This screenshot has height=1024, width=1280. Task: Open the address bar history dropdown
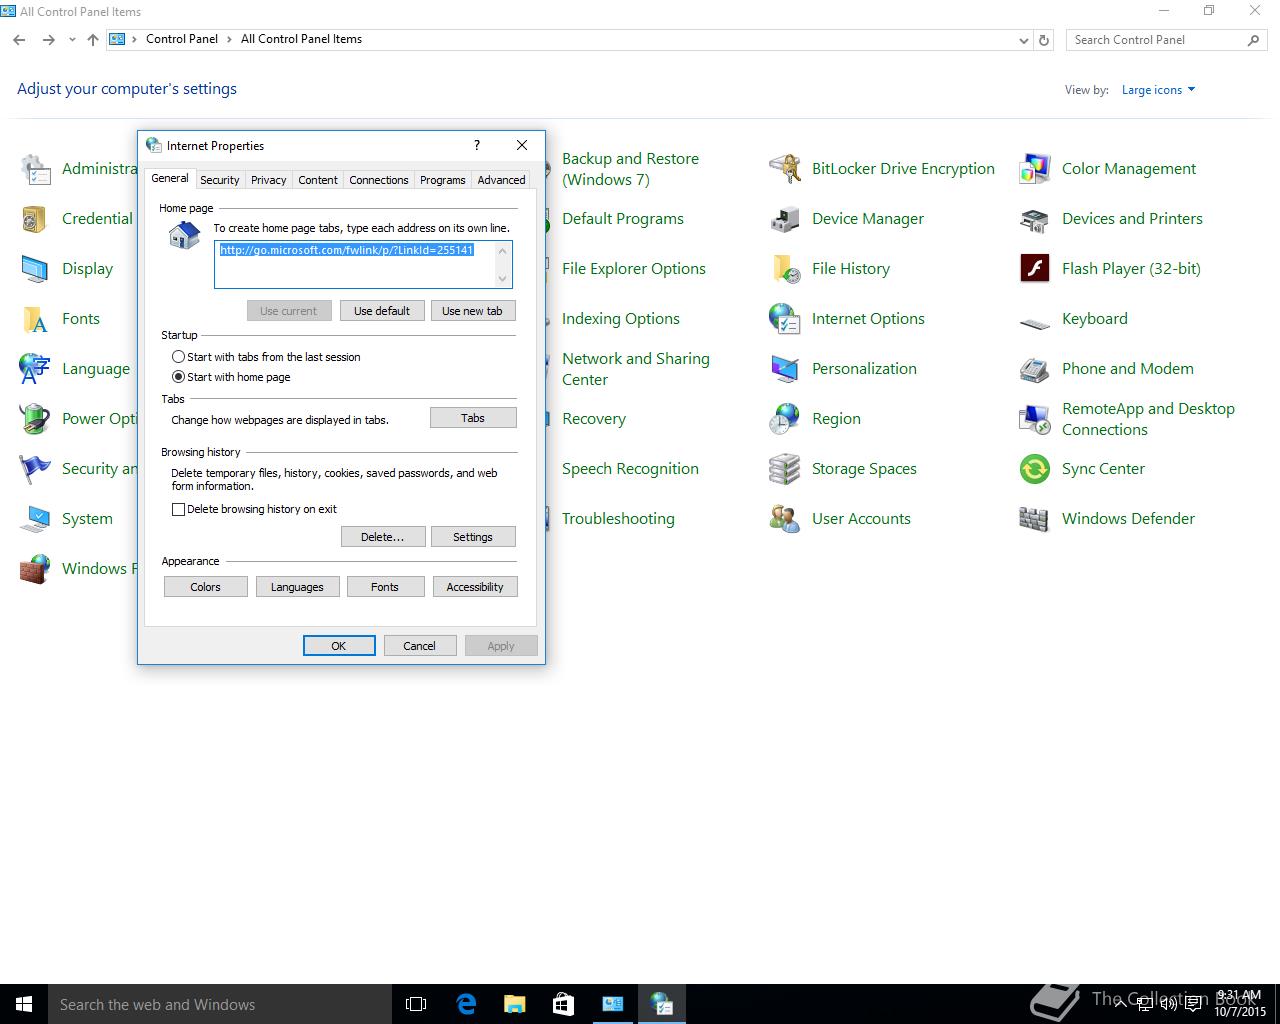[x=1023, y=40]
